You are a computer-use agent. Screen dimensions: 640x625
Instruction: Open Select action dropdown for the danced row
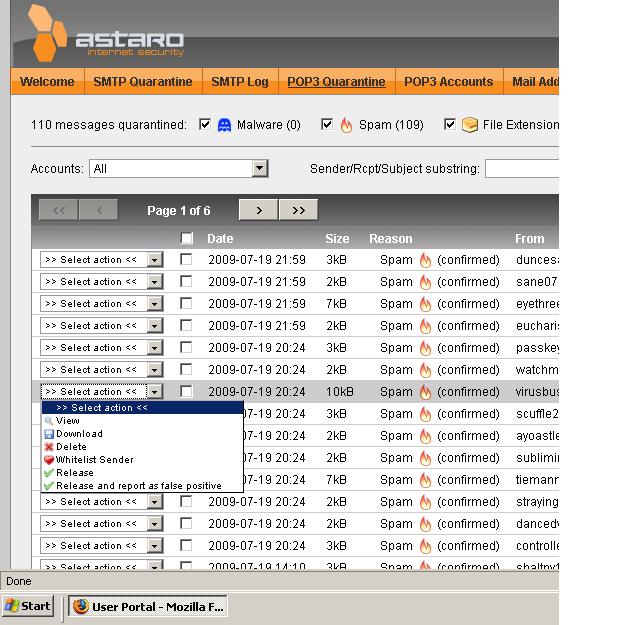click(x=102, y=524)
